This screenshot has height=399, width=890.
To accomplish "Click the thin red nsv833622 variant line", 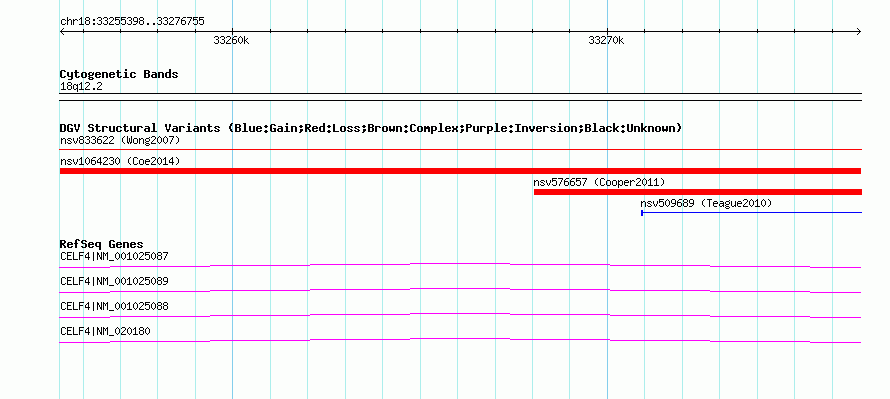I will (x=460, y=150).
